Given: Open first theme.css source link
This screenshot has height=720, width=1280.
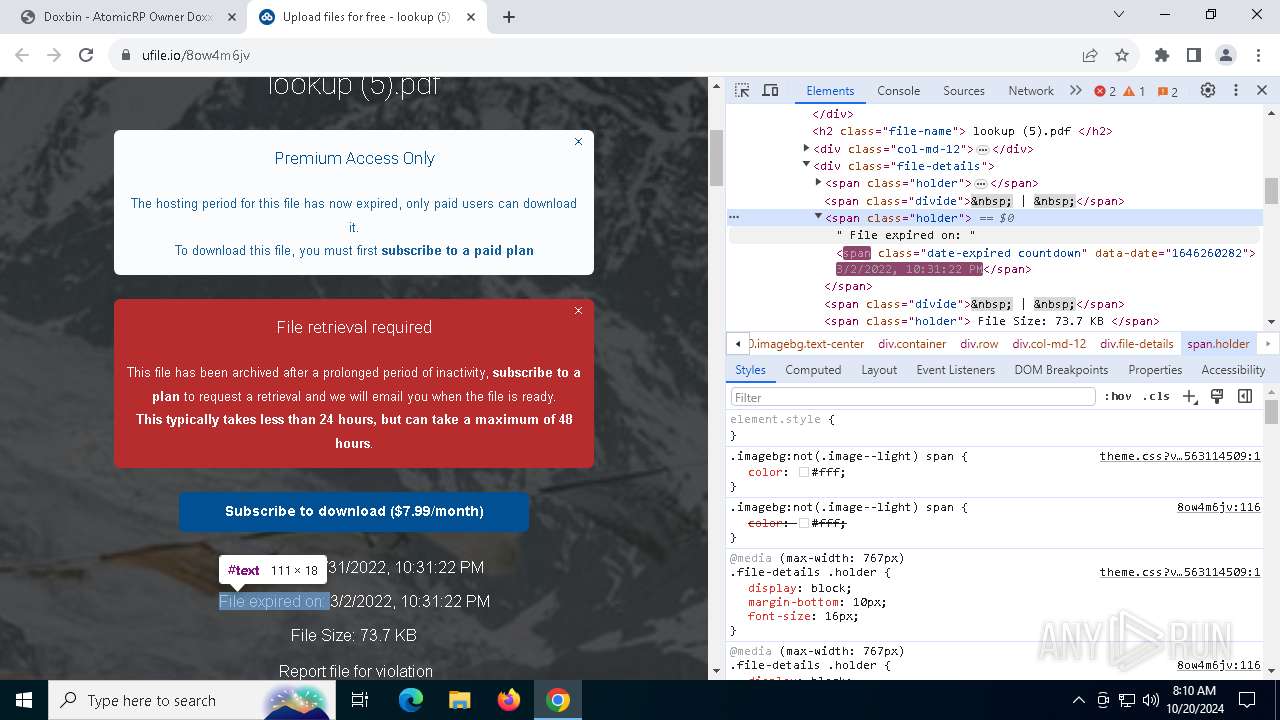Looking at the screenshot, I should tap(1180, 456).
